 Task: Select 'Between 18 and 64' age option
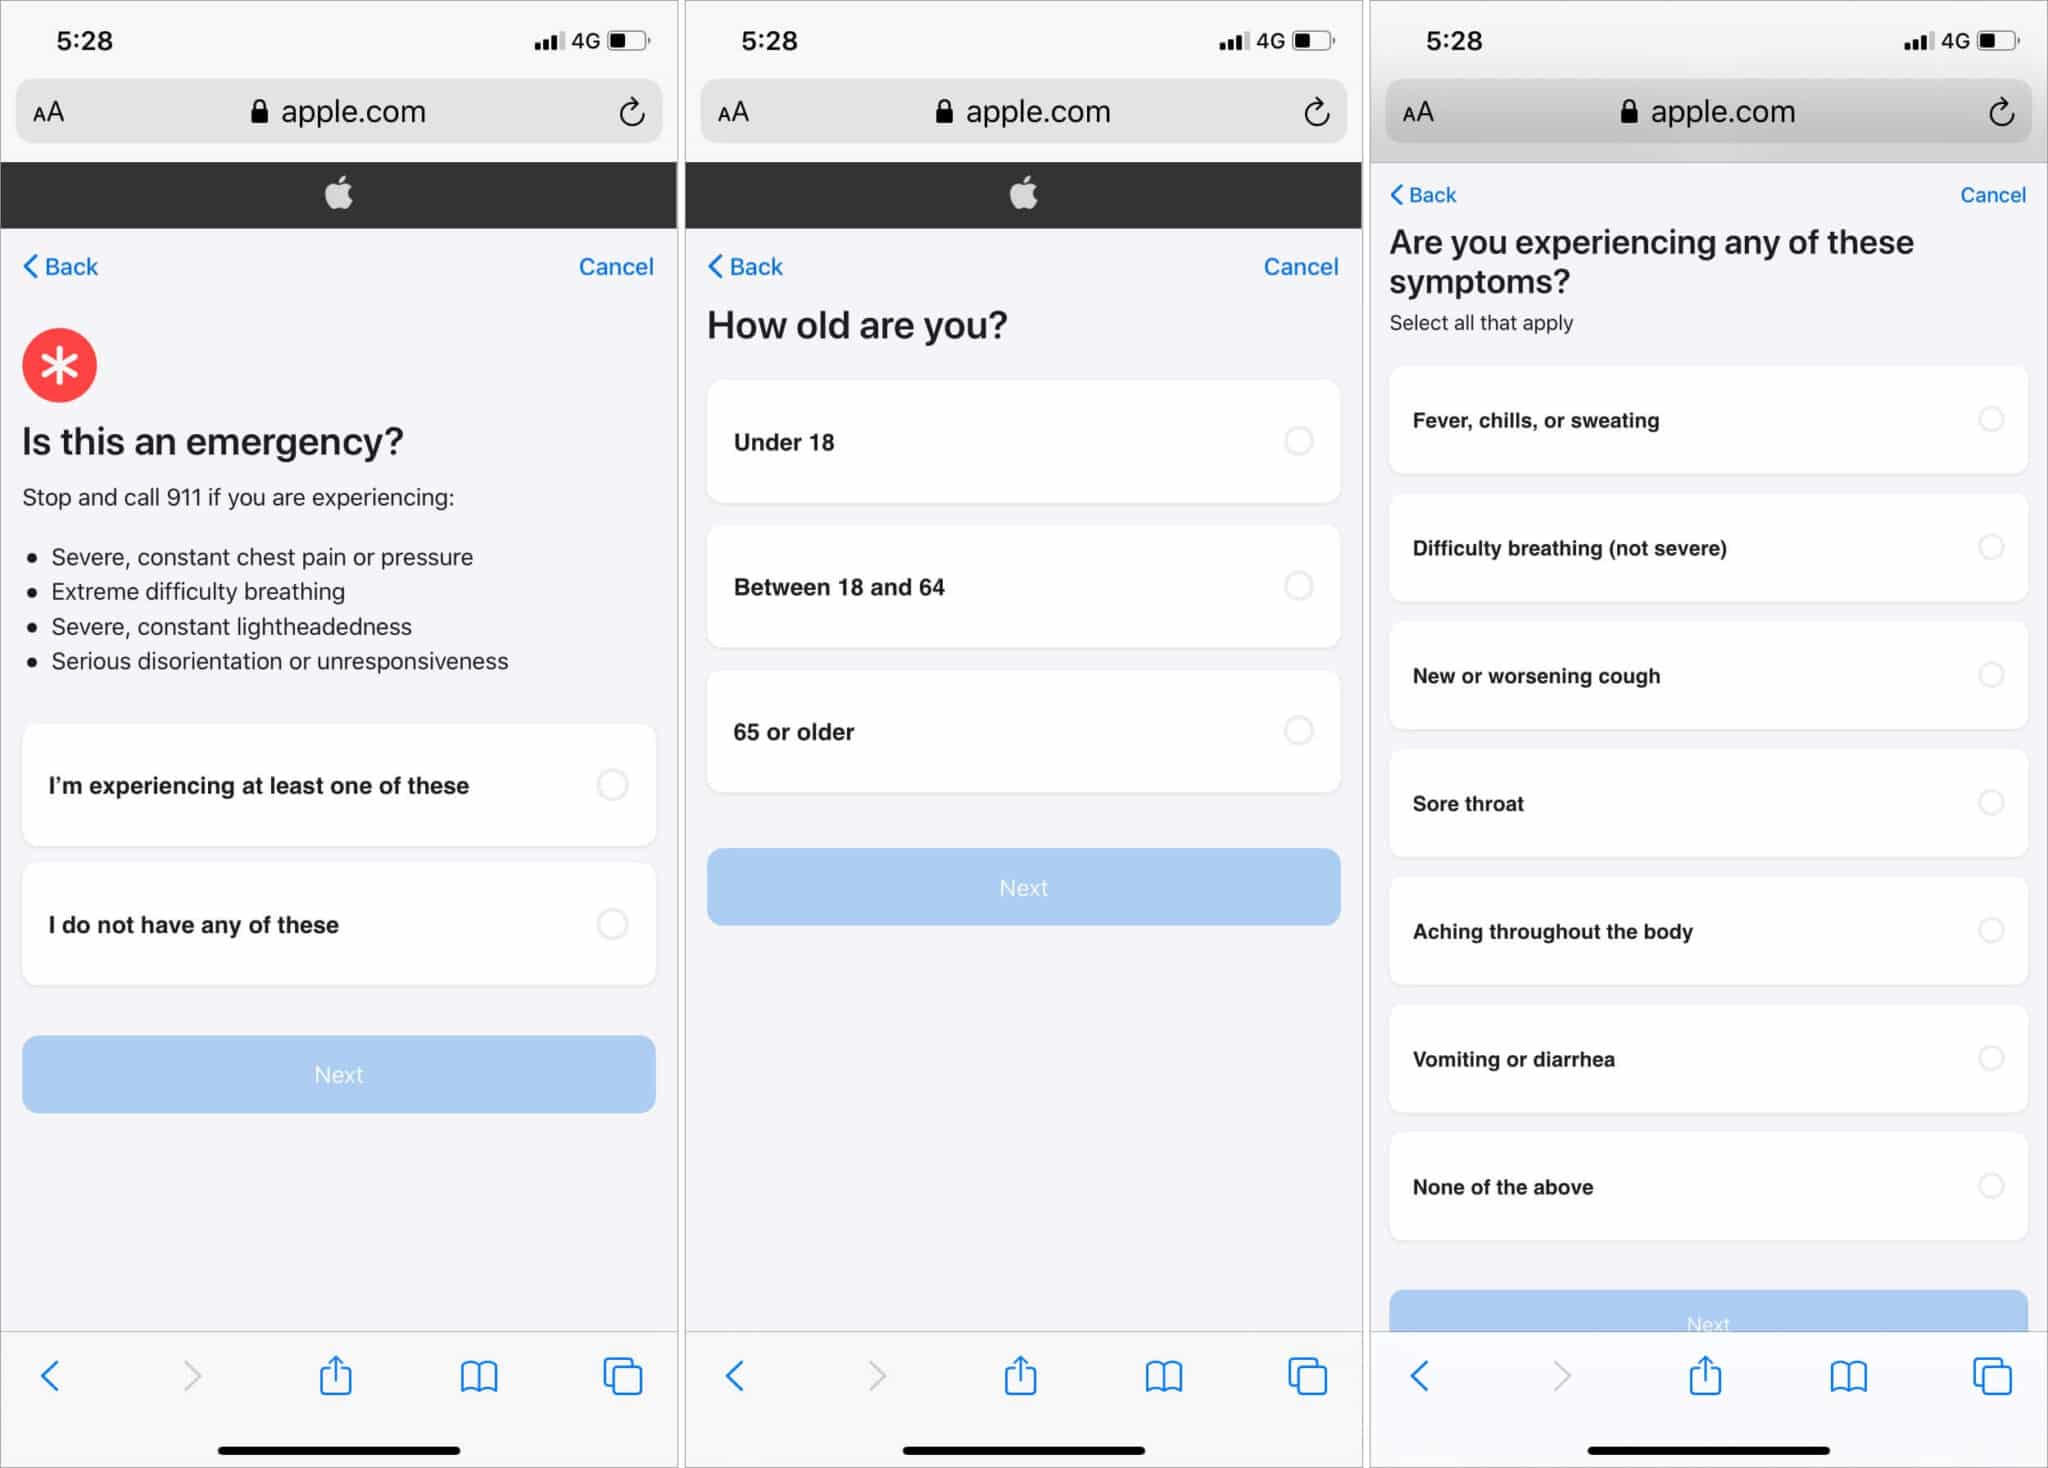click(1023, 586)
